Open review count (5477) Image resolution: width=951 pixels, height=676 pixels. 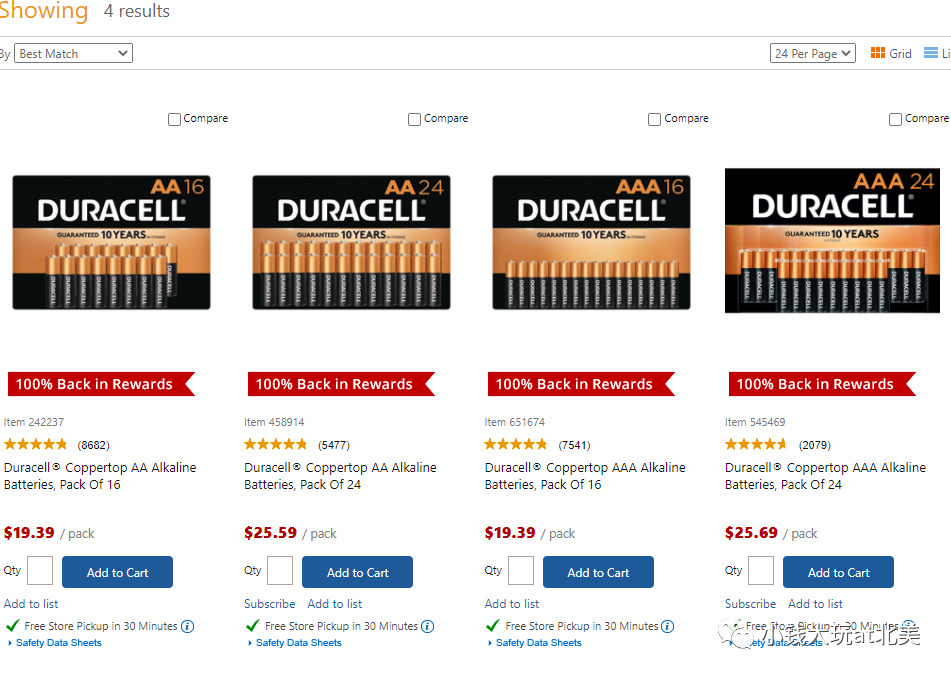[x=334, y=445]
